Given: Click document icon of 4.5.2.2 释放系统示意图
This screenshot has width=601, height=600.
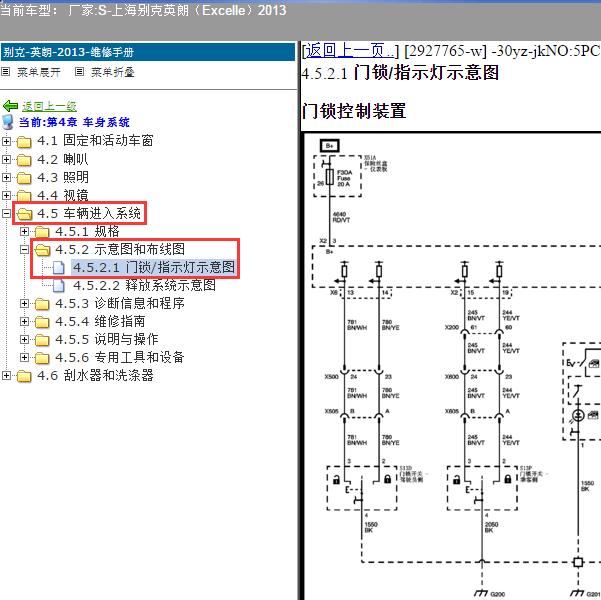Looking at the screenshot, I should click(x=59, y=285).
